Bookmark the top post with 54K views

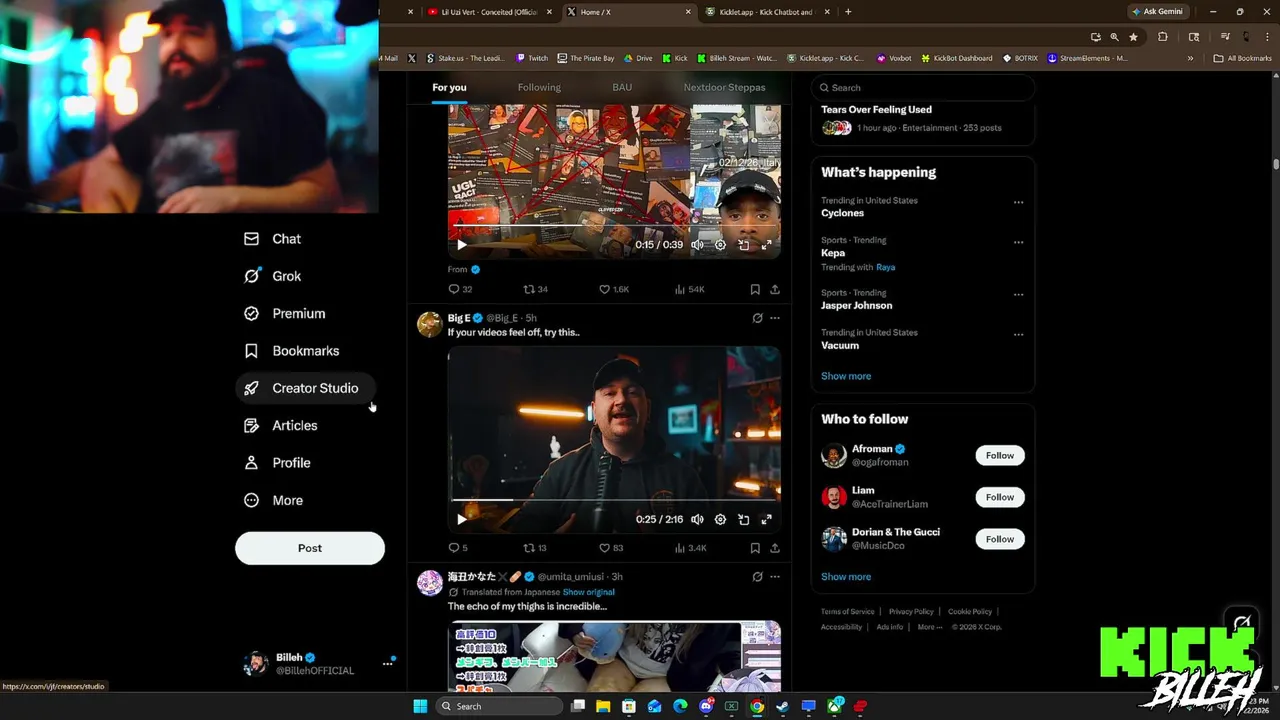coord(755,289)
